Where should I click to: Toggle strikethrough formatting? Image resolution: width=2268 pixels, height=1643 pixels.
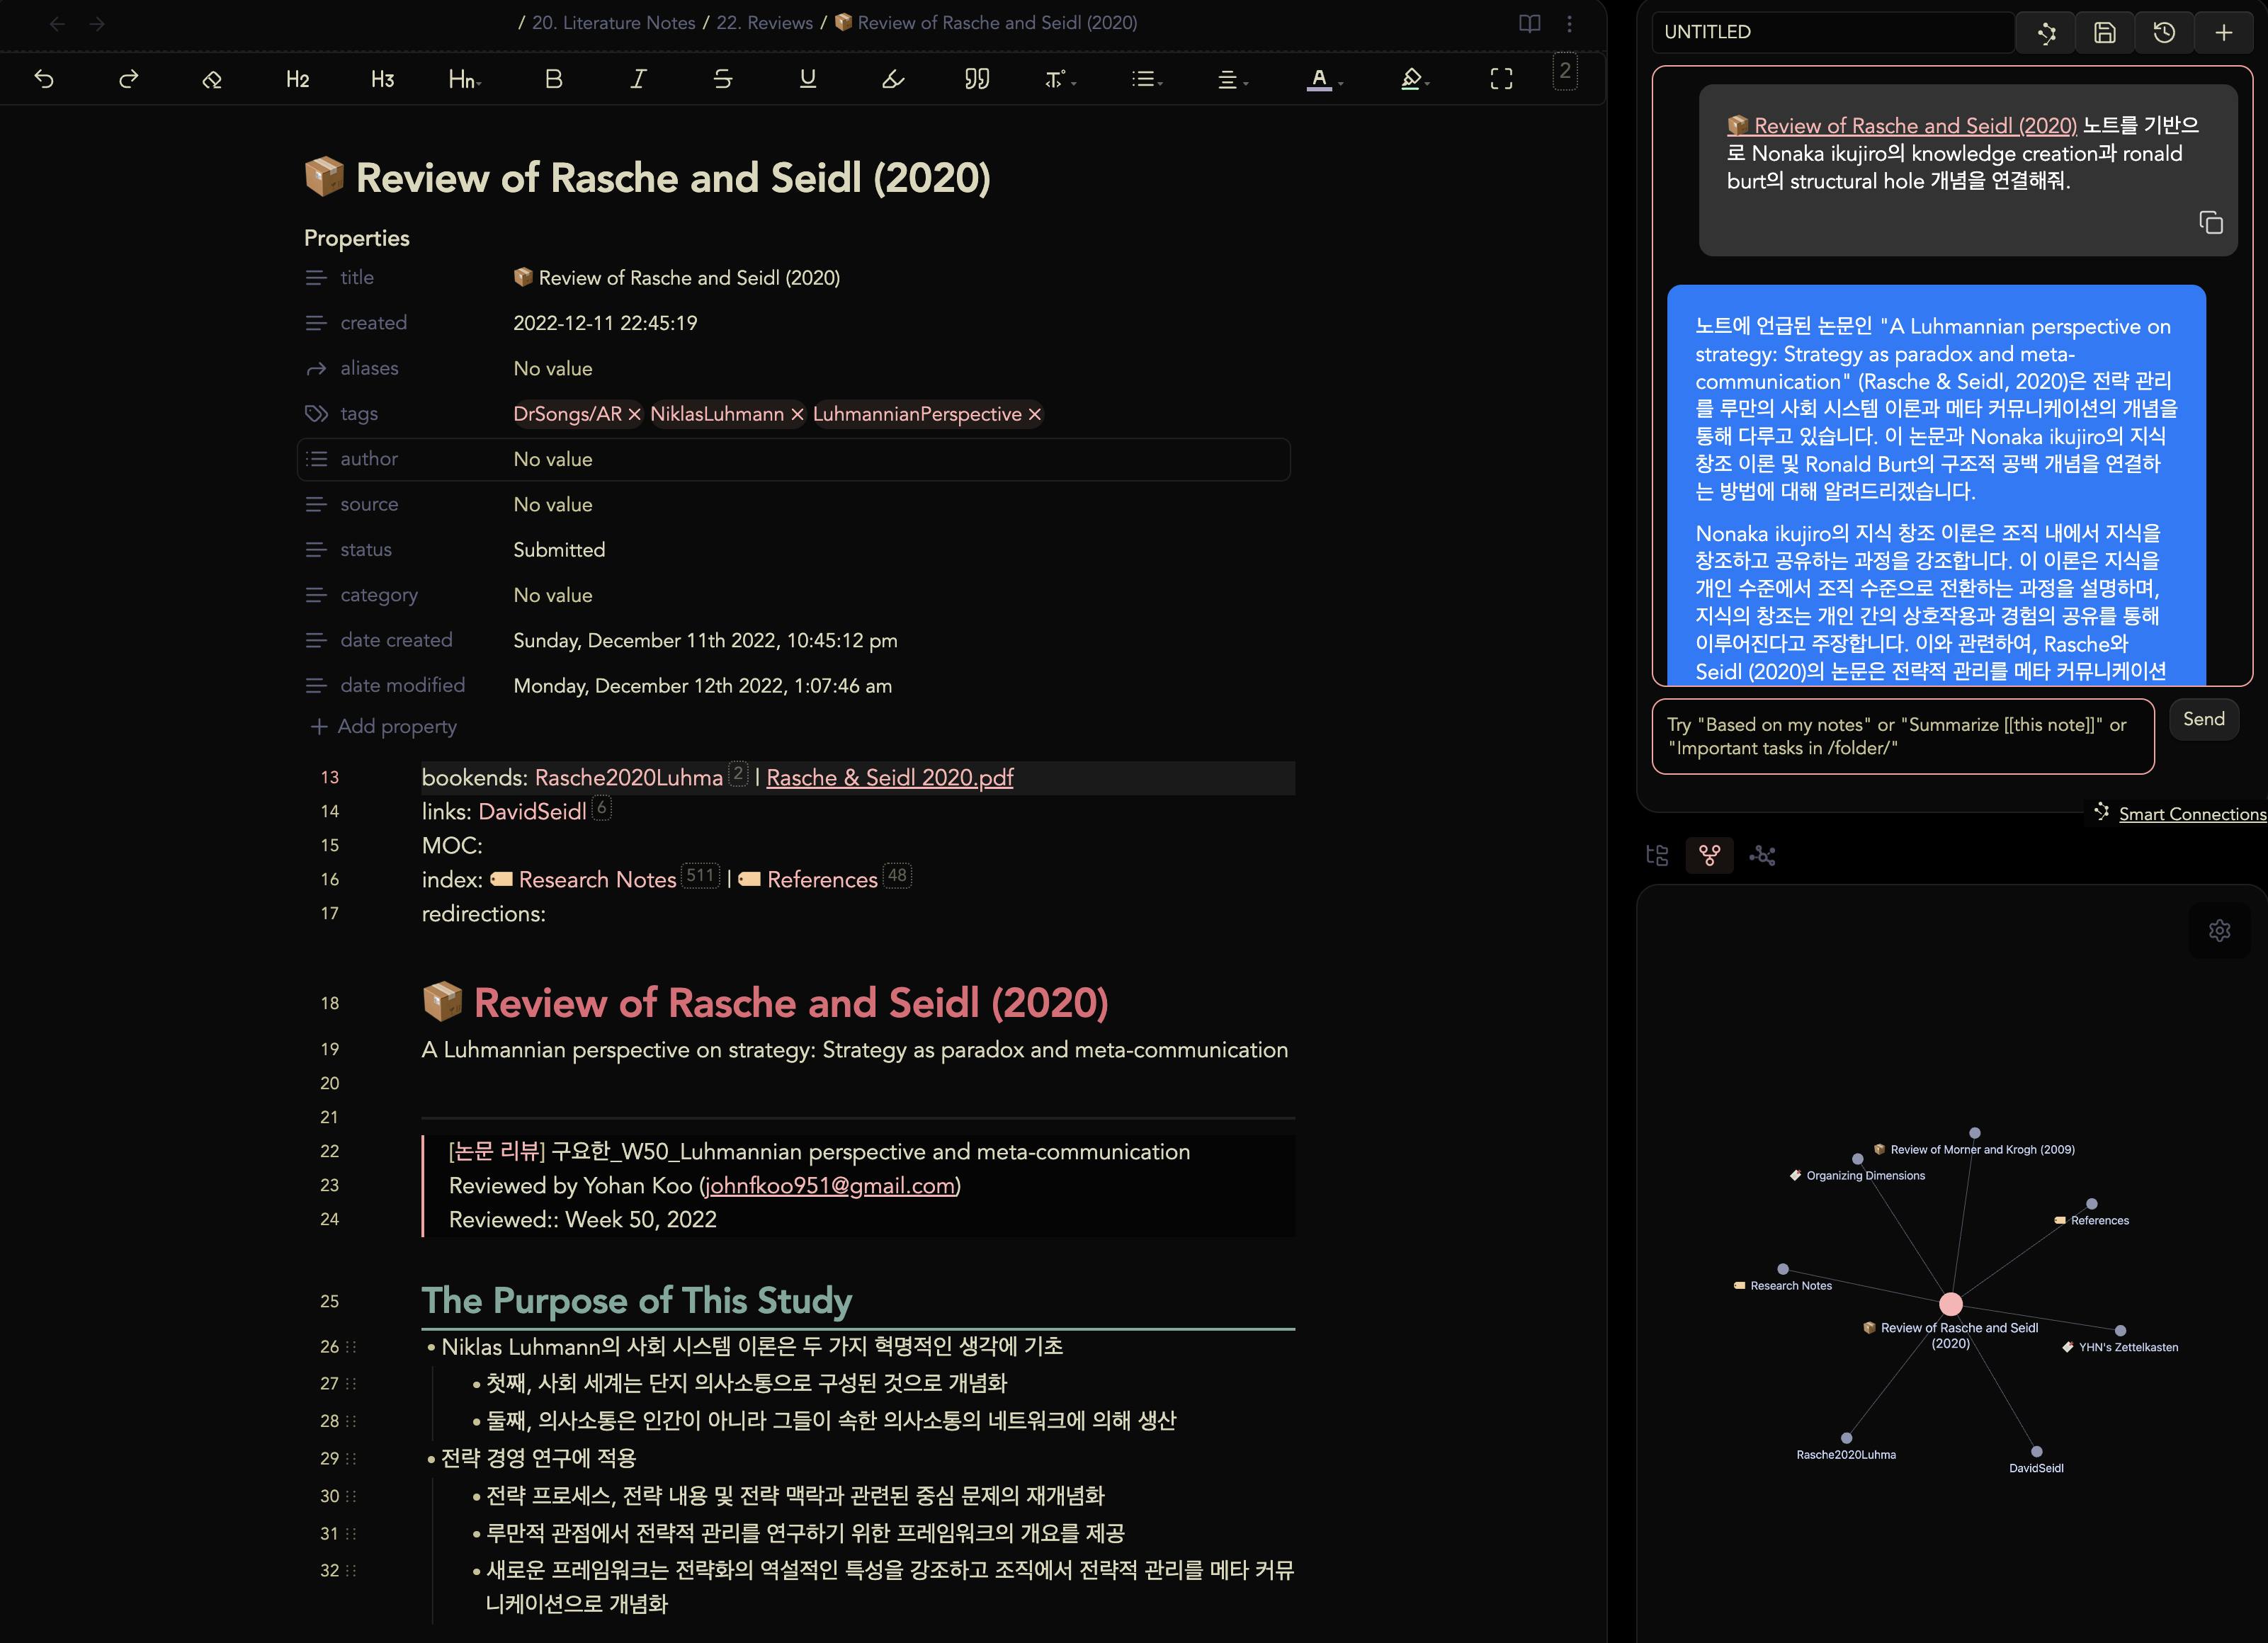723,79
